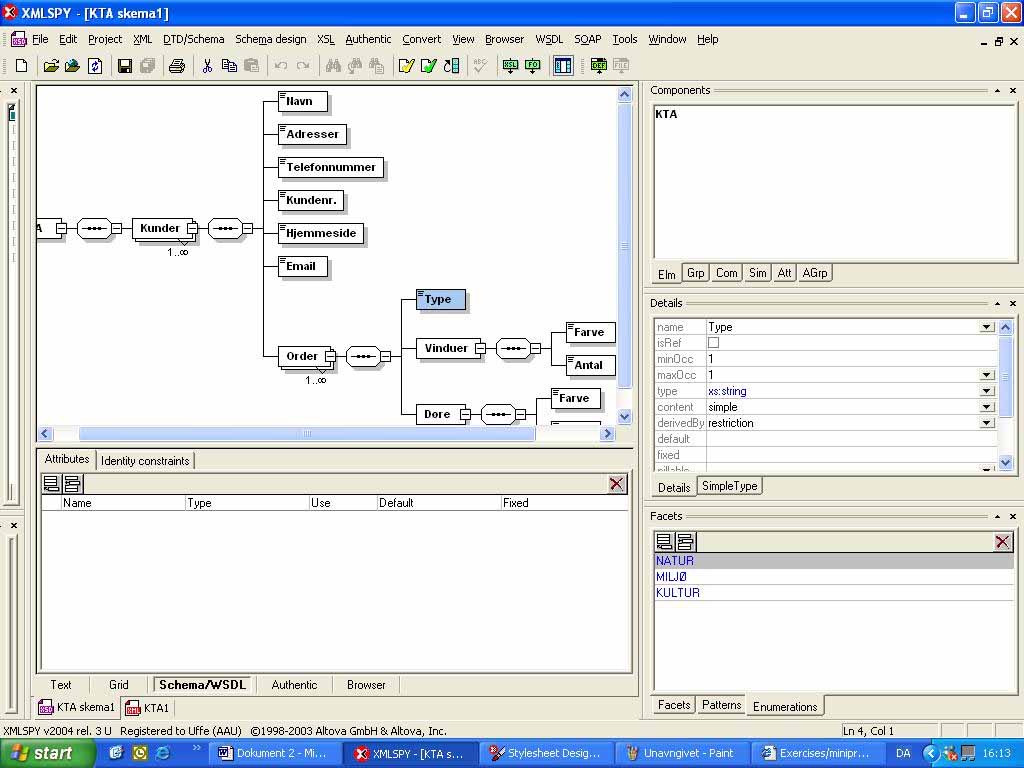
Task: Collapse the Kunder element node
Action: [192, 228]
